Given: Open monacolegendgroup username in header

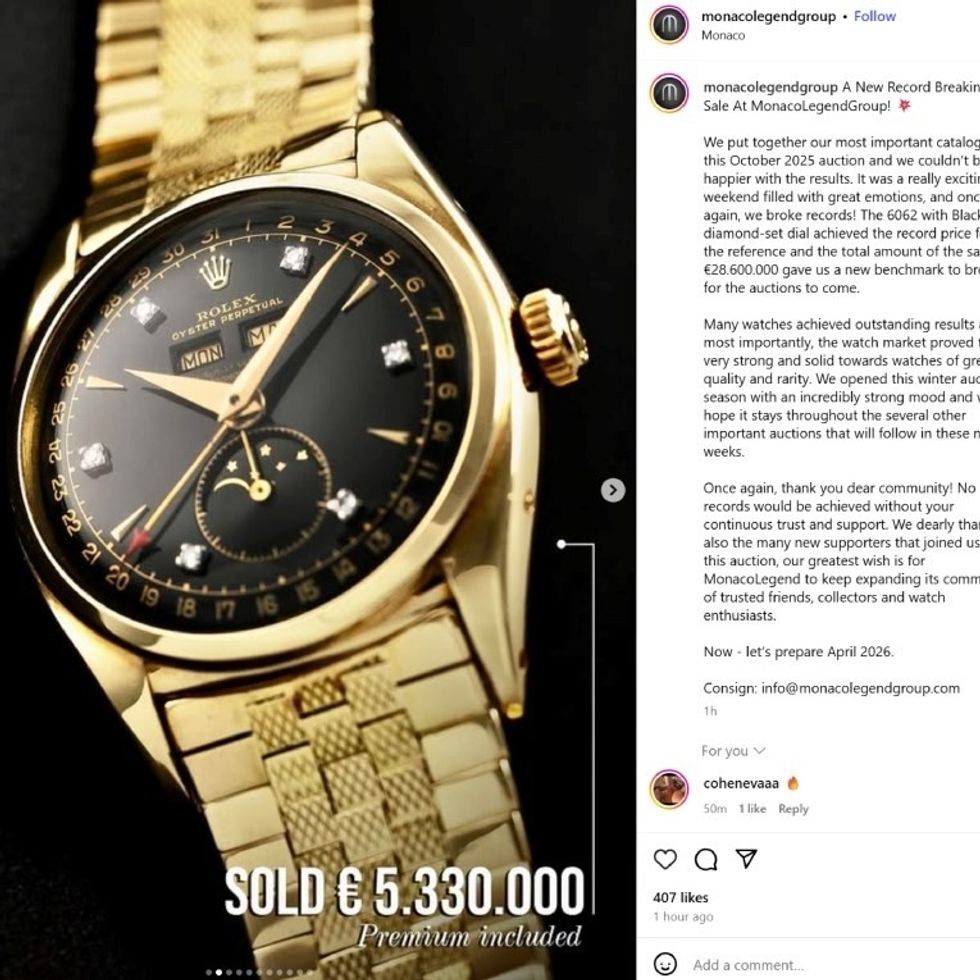Looking at the screenshot, I should click(x=768, y=16).
